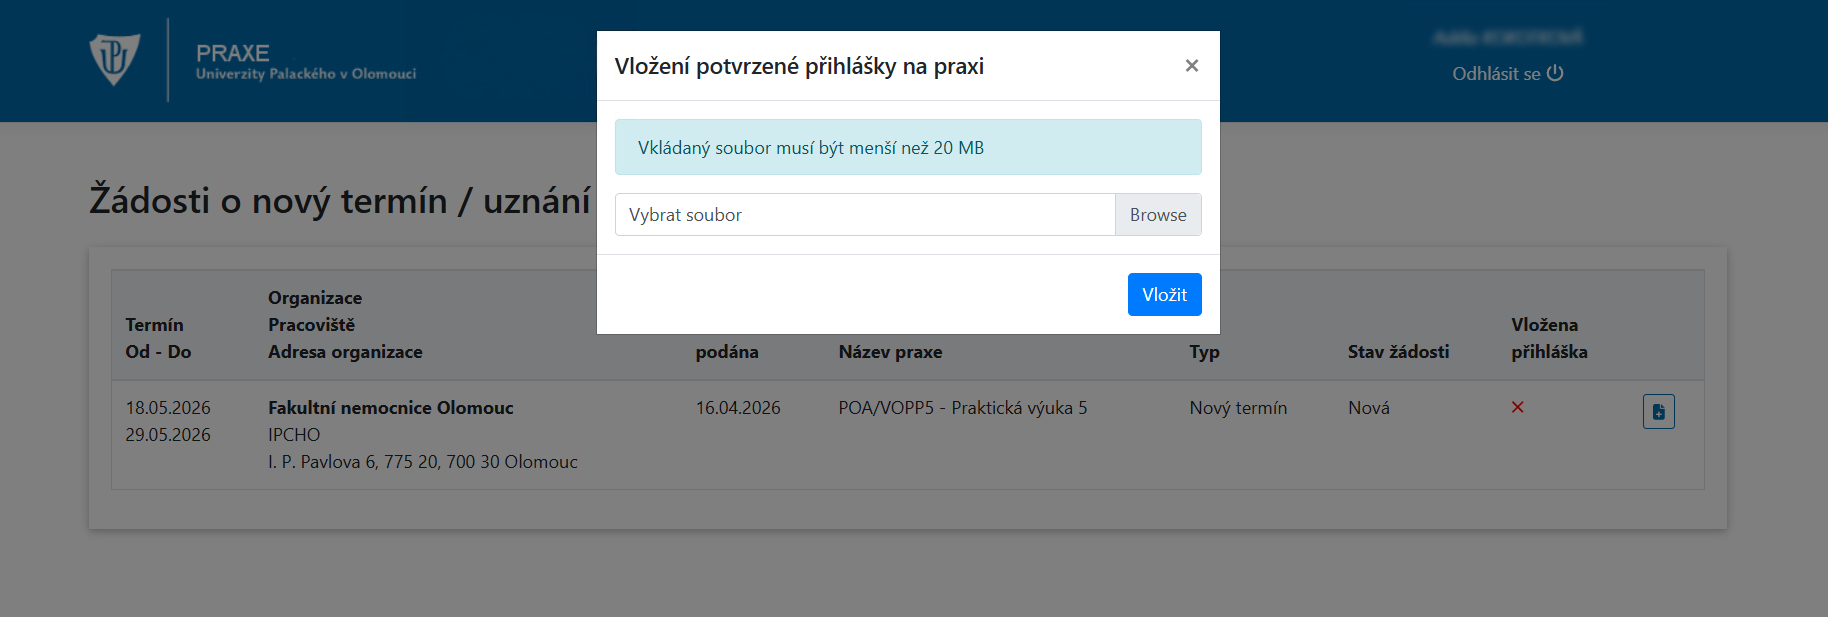Click 'POA/VOPP5 - Praktická výuka 5' cell
Viewport: 1828px width, 617px height.
[962, 408]
